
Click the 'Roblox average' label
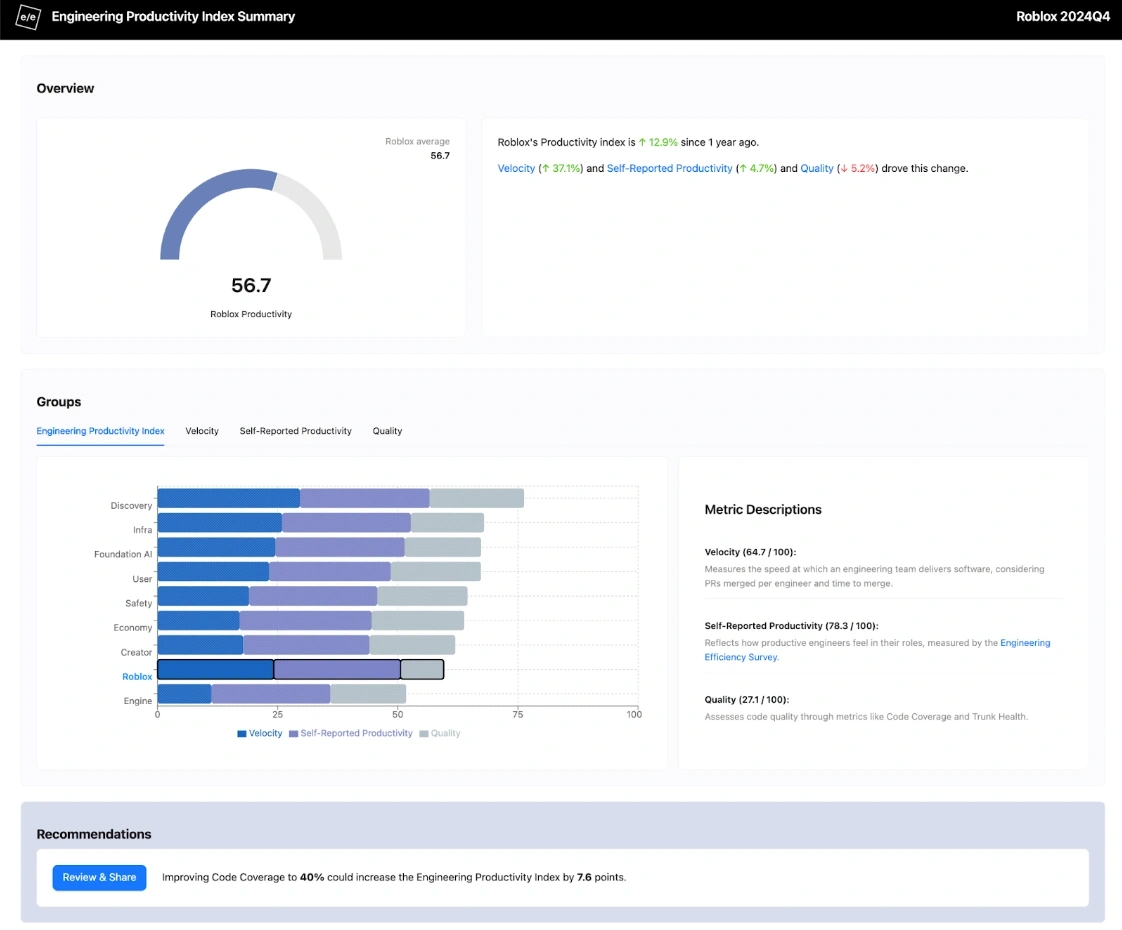tap(417, 142)
